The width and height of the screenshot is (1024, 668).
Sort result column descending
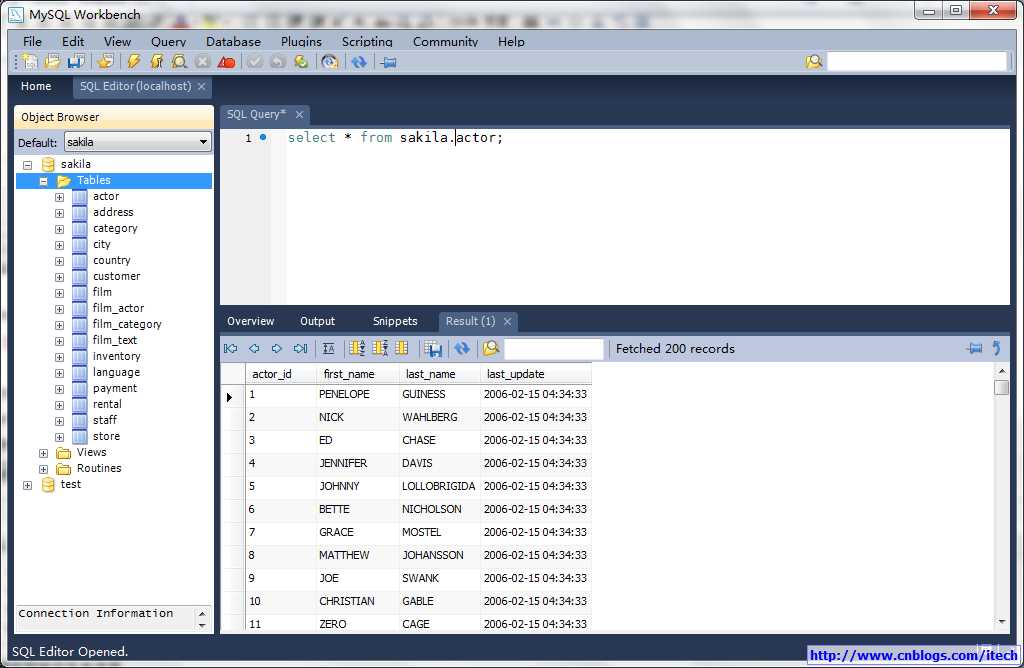(x=380, y=349)
